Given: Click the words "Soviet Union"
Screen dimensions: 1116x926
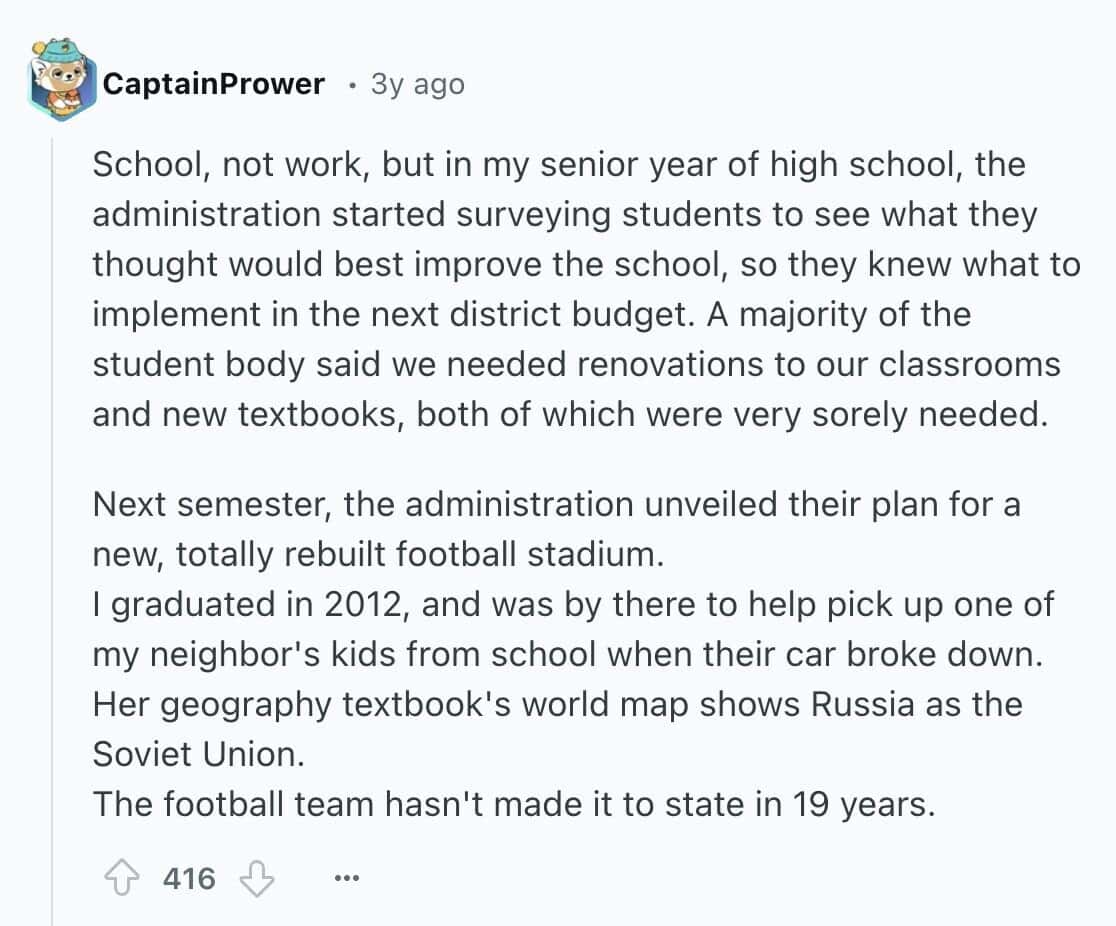Looking at the screenshot, I should (x=197, y=754).
